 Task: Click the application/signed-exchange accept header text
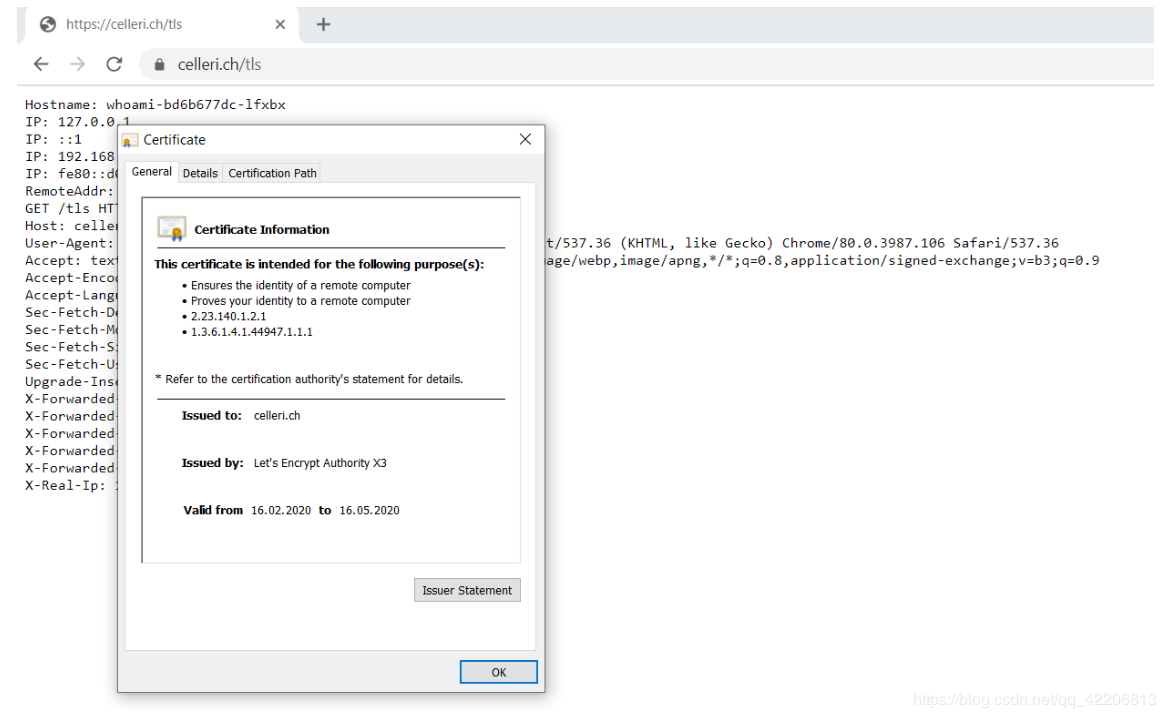[896, 260]
